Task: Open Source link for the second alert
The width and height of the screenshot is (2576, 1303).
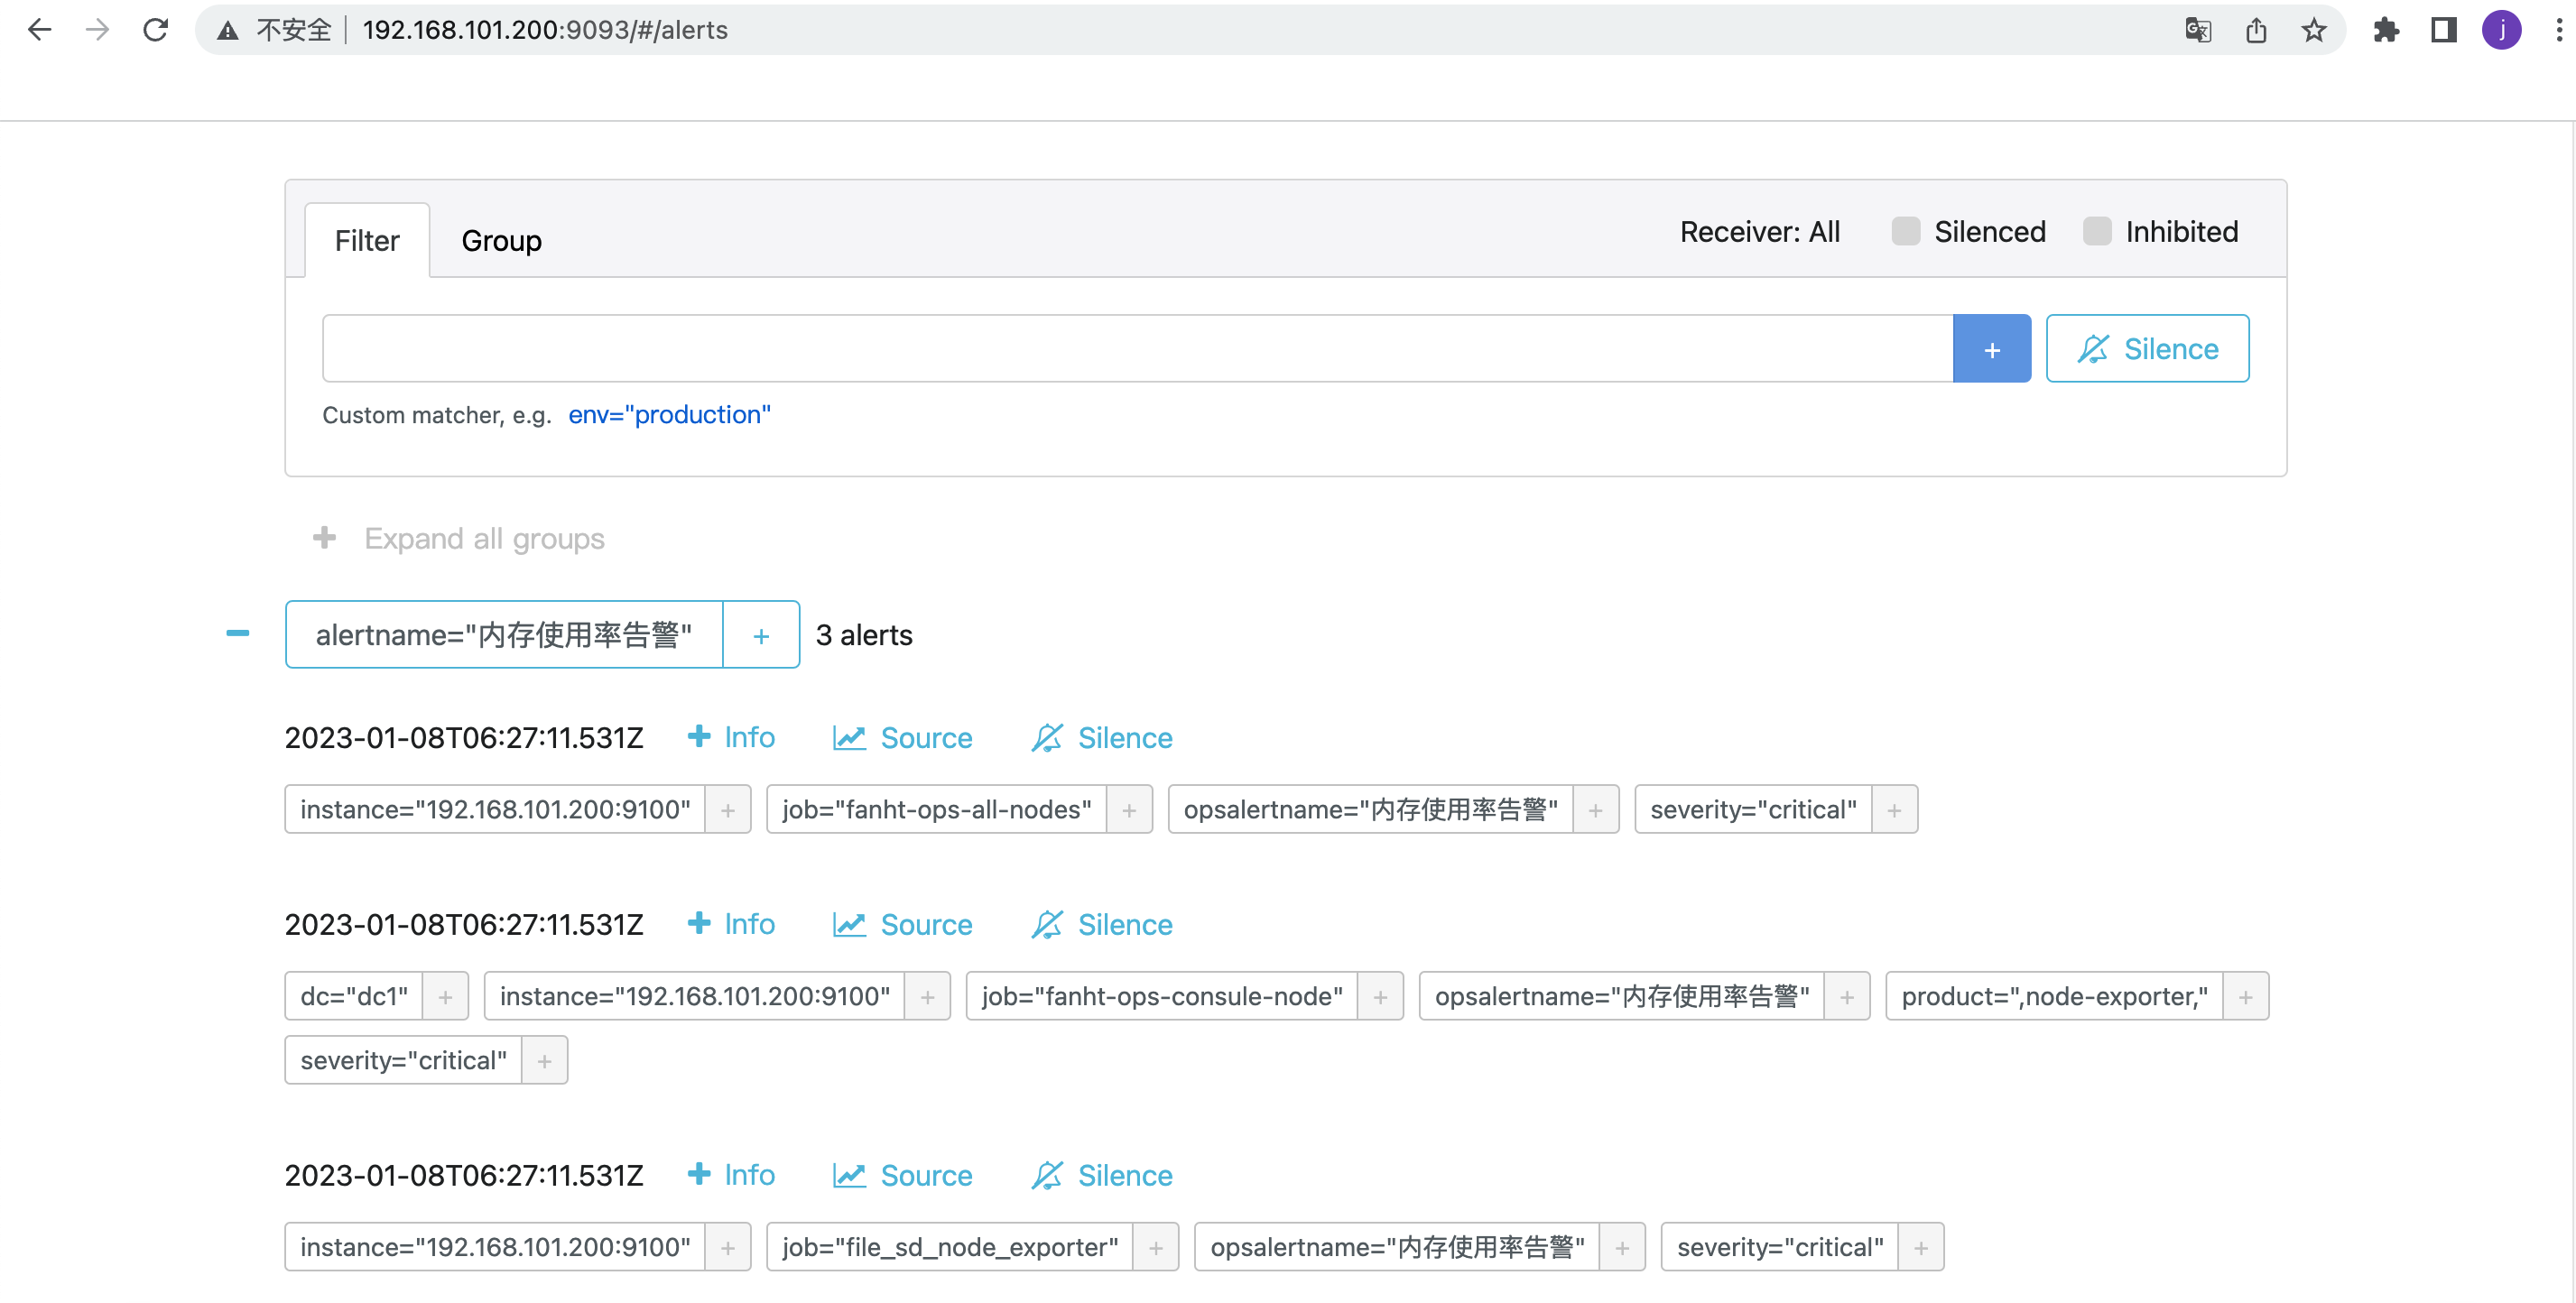Action: 902,924
